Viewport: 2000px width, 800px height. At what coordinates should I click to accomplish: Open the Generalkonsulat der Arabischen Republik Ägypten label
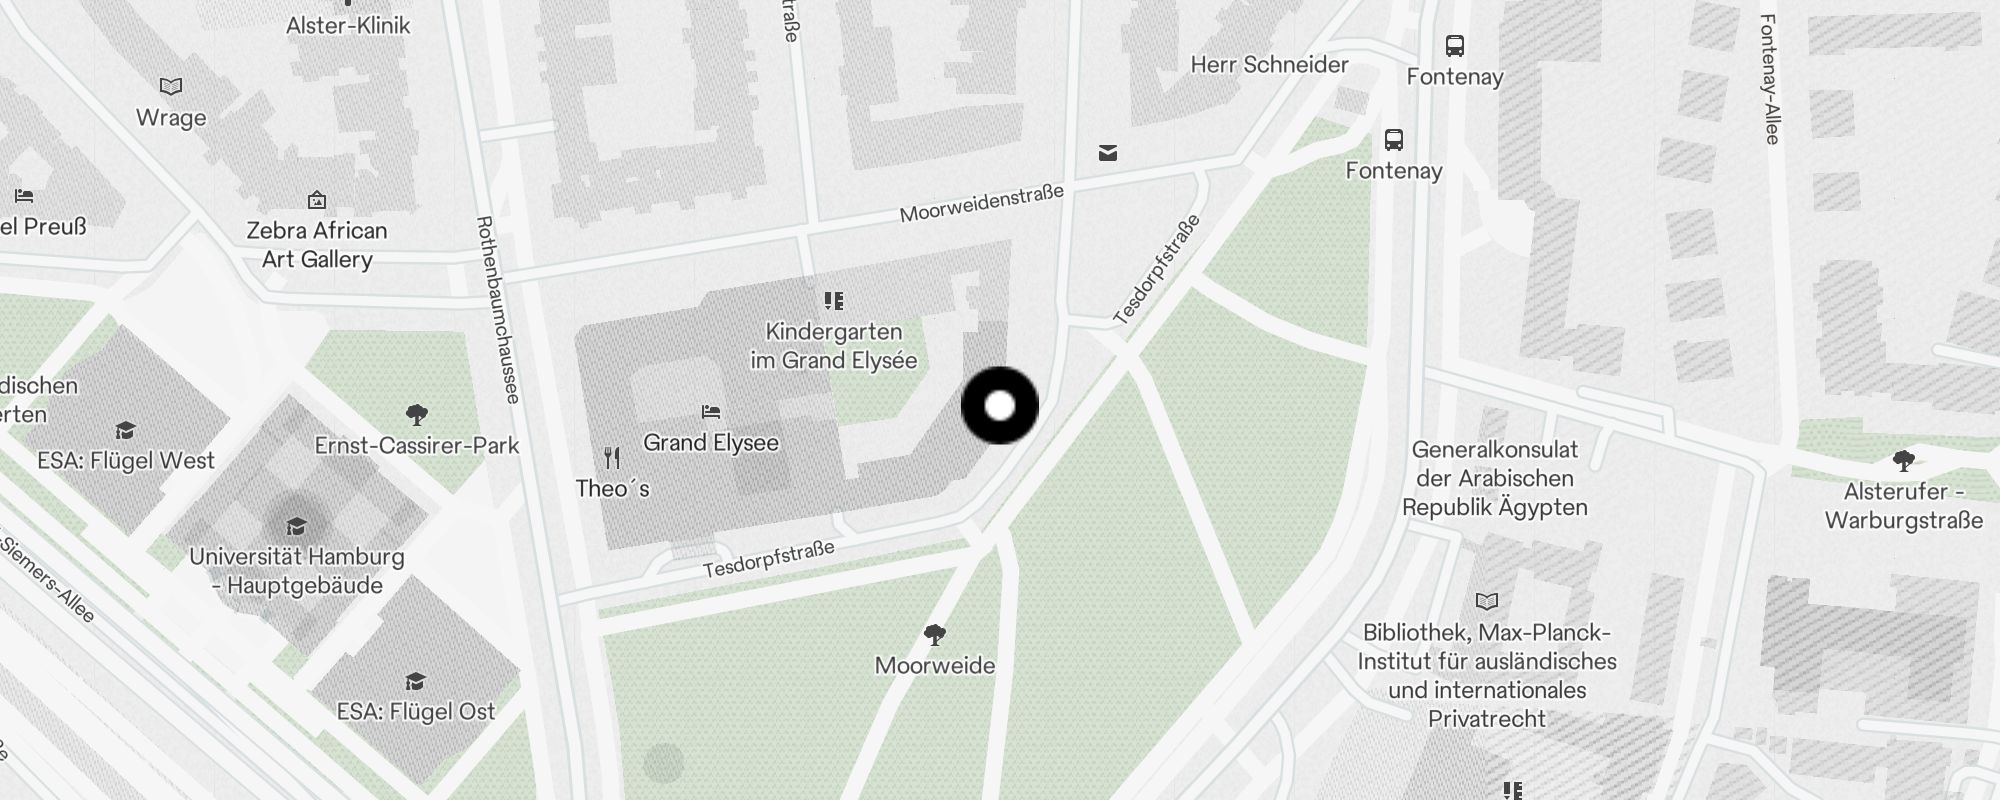tap(1495, 478)
